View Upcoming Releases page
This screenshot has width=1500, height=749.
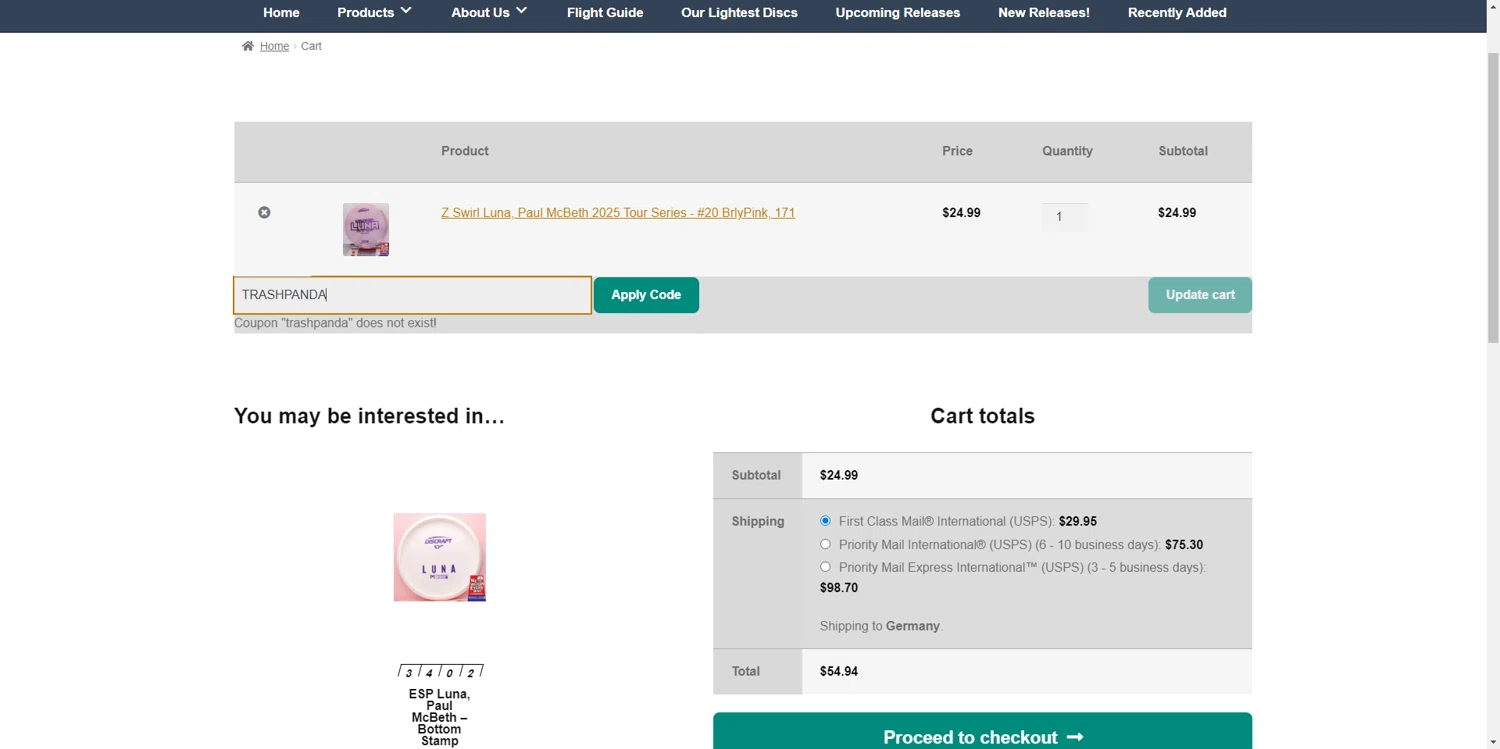898,13
